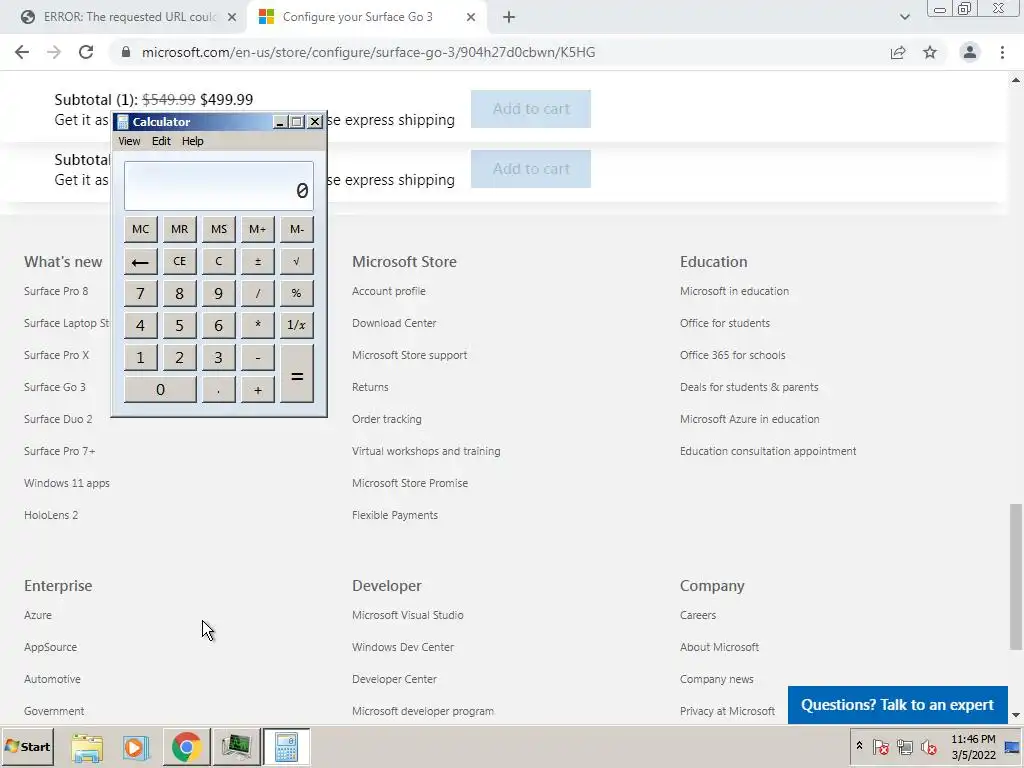
Task: Show hidden tray icons arrow
Action: tap(859, 746)
